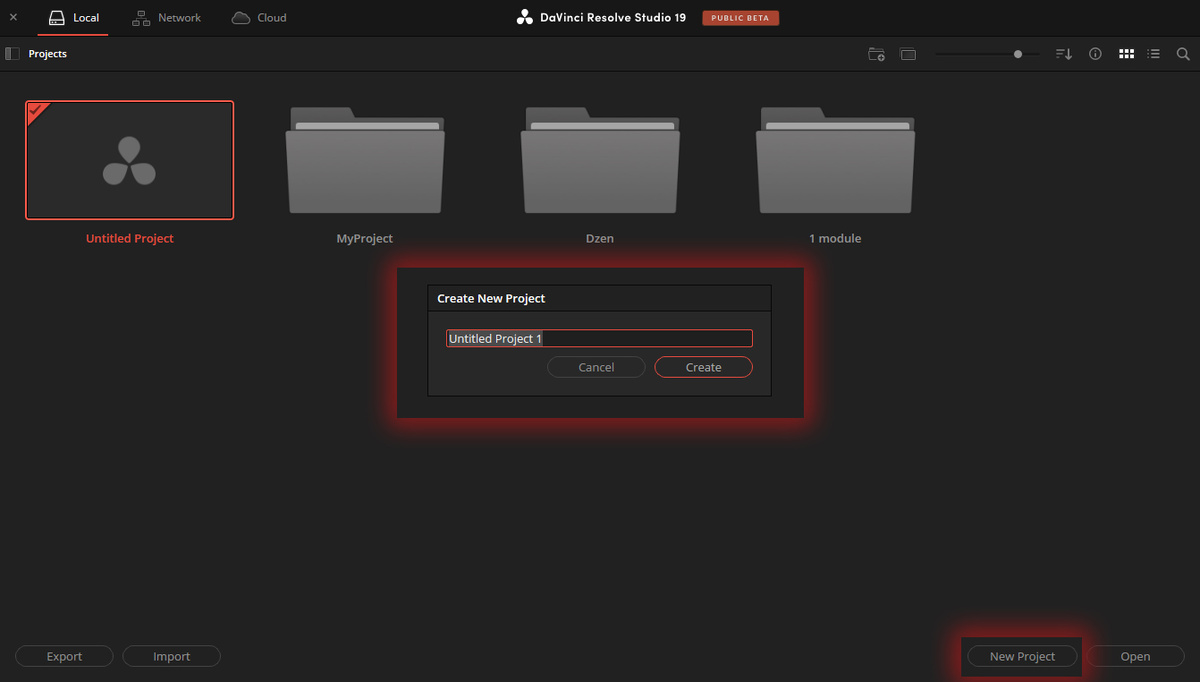1200x682 pixels.
Task: Switch to list view
Action: (x=1153, y=54)
